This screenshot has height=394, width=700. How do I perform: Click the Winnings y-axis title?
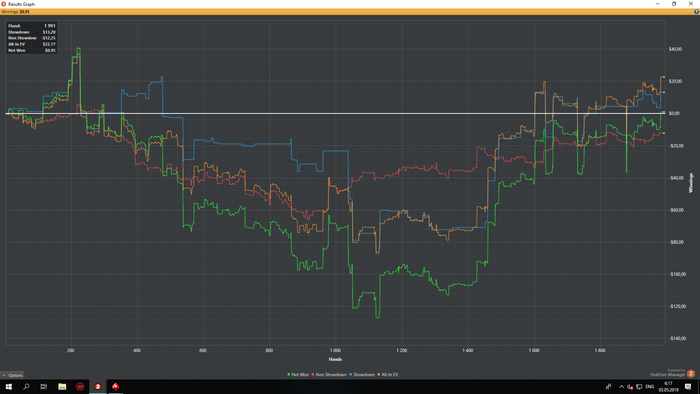click(691, 183)
